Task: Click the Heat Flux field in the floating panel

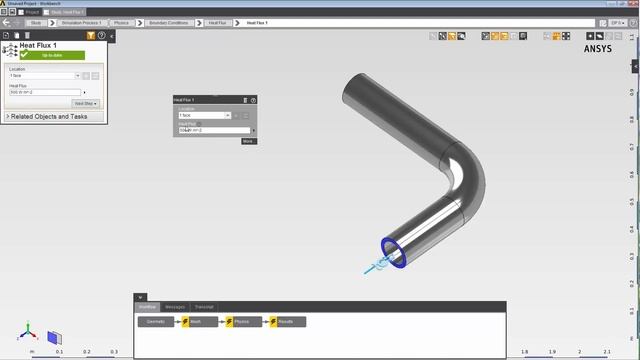Action: click(214, 130)
